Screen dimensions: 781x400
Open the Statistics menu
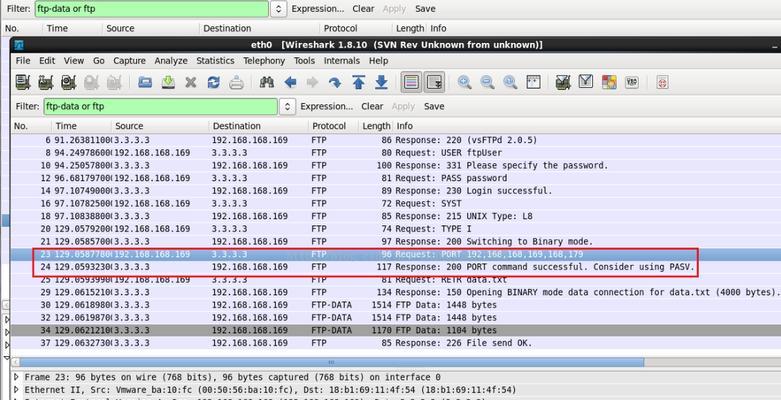click(215, 61)
